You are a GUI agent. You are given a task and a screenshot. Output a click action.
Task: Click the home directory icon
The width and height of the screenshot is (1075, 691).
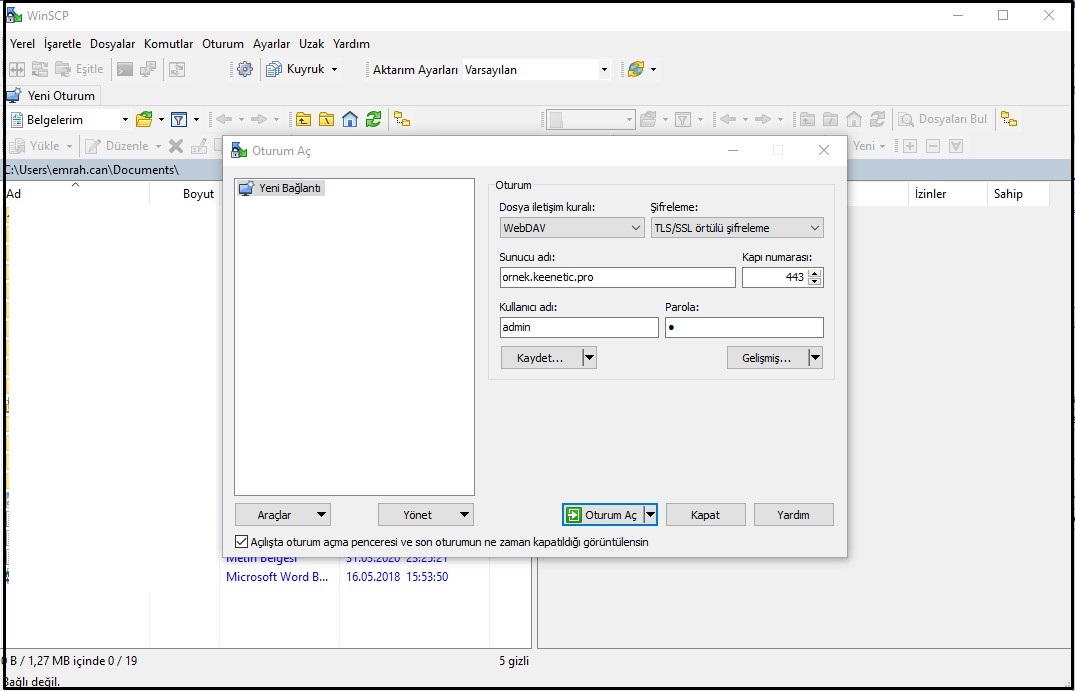(350, 119)
